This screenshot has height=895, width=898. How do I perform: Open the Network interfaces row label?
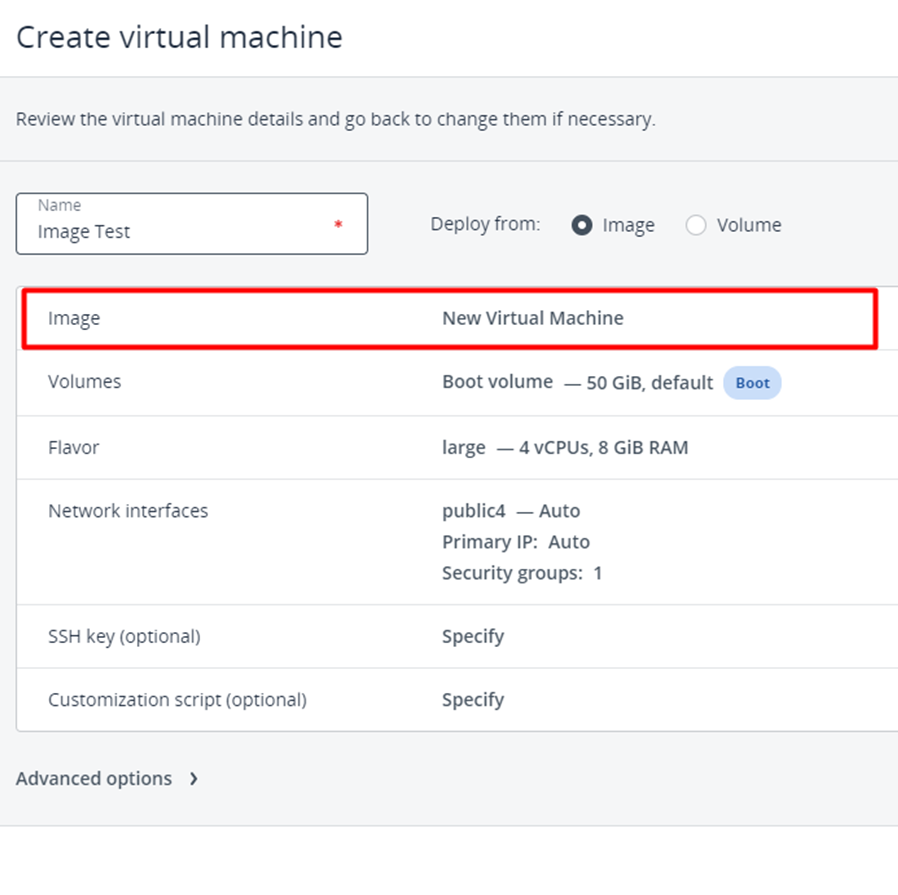click(x=128, y=511)
